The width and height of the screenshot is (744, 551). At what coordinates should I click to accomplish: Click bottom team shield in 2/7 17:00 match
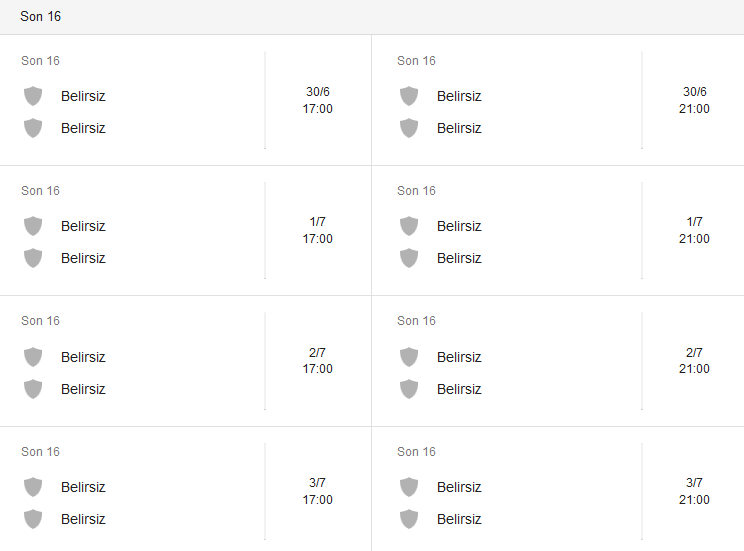point(33,389)
